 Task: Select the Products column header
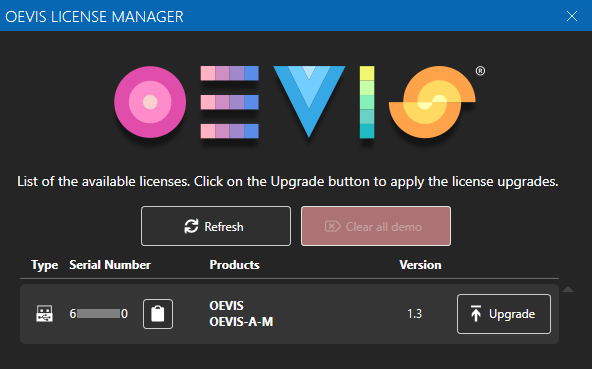(x=234, y=265)
